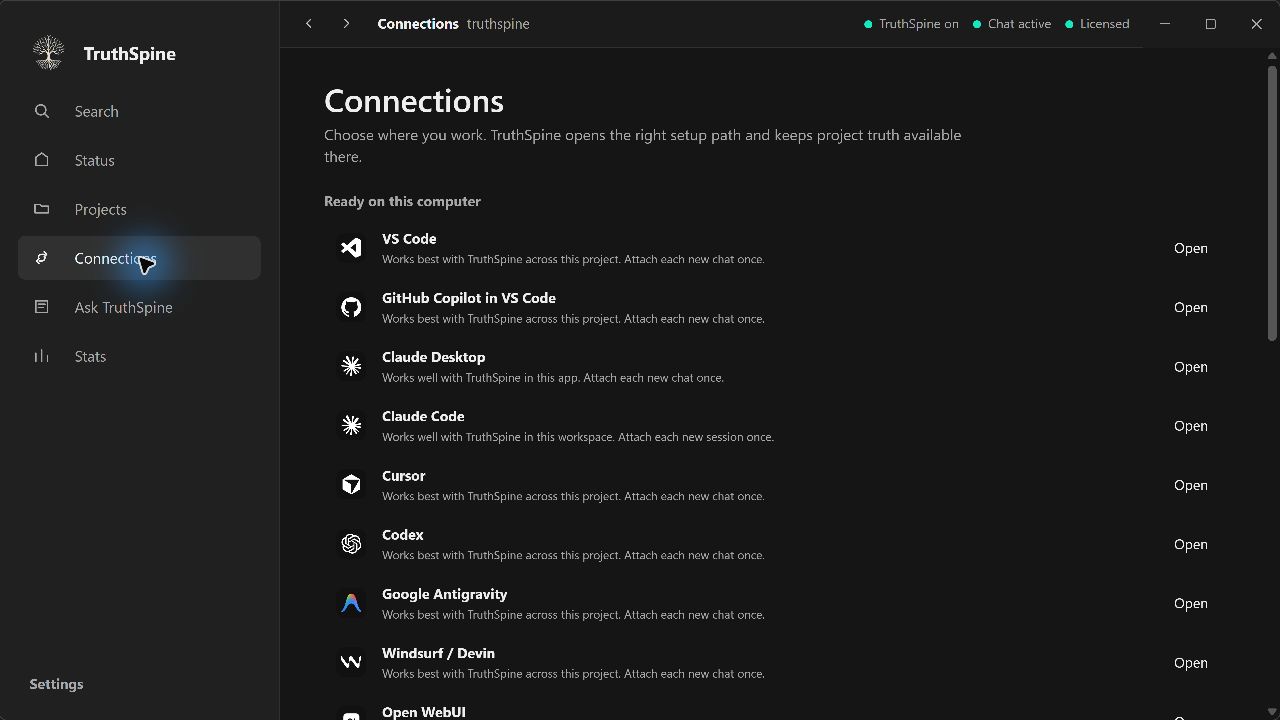Click the TruthSpine app name text
Viewport: 1280px width, 720px height.
click(x=130, y=54)
